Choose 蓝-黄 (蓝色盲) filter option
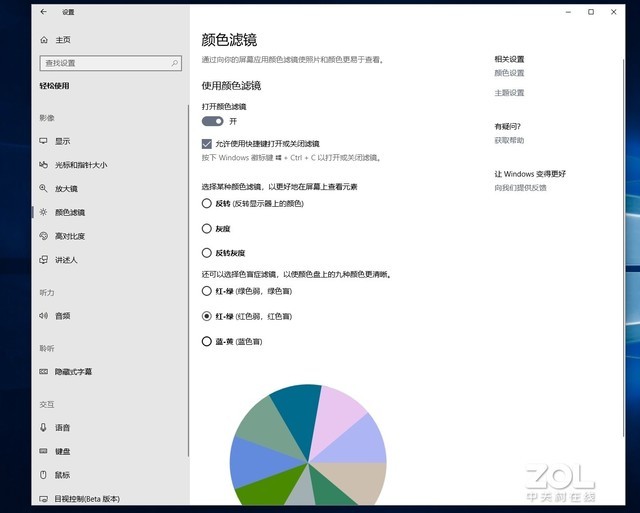This screenshot has height=513, width=640. (207, 341)
